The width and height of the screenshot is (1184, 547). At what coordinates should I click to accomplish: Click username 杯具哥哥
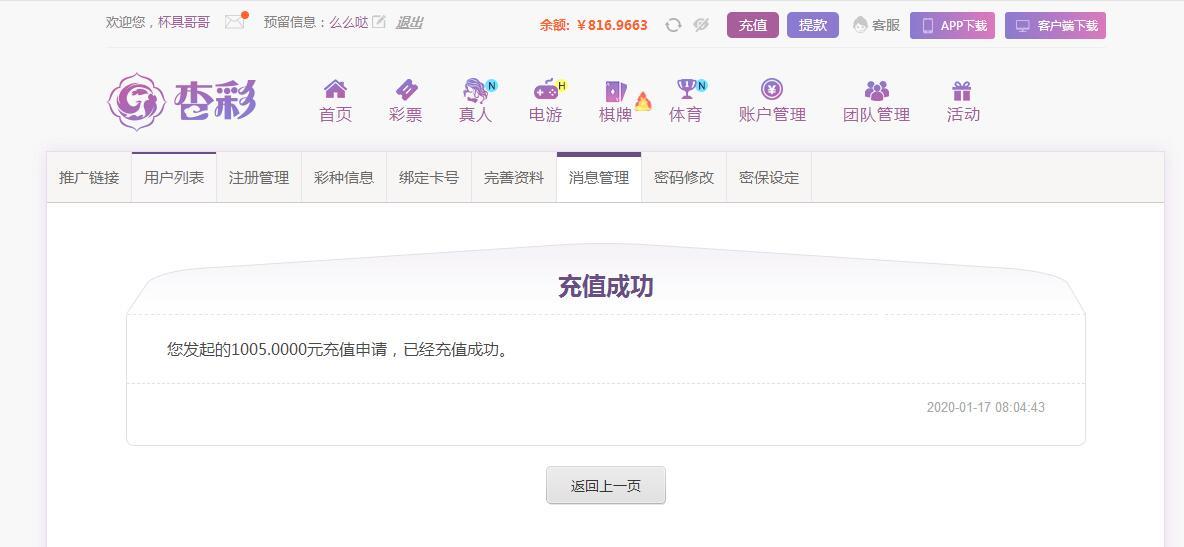click(184, 23)
